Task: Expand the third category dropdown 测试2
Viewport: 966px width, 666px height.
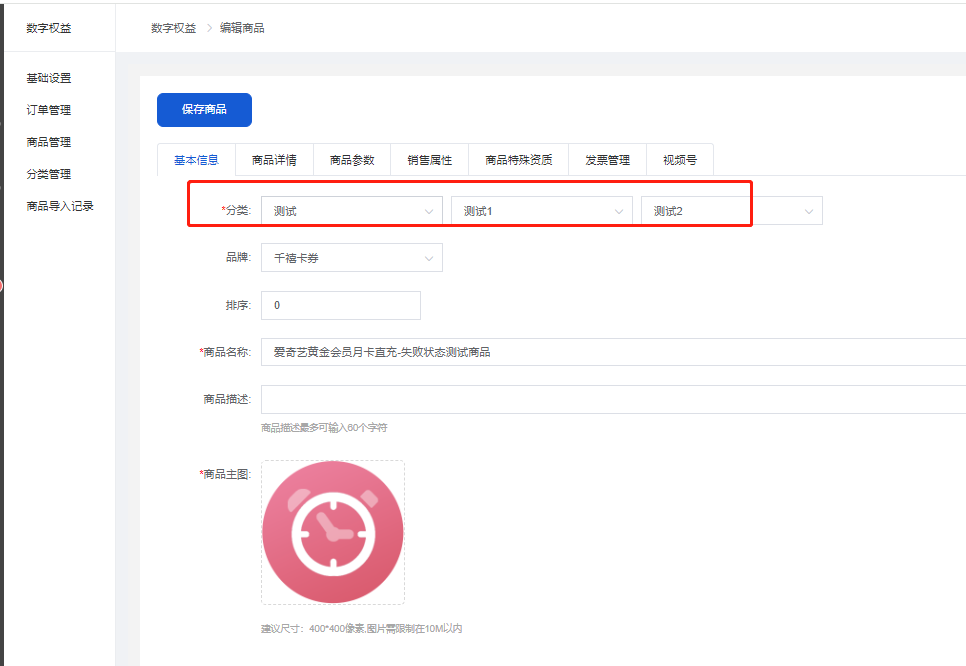Action: [x=731, y=211]
